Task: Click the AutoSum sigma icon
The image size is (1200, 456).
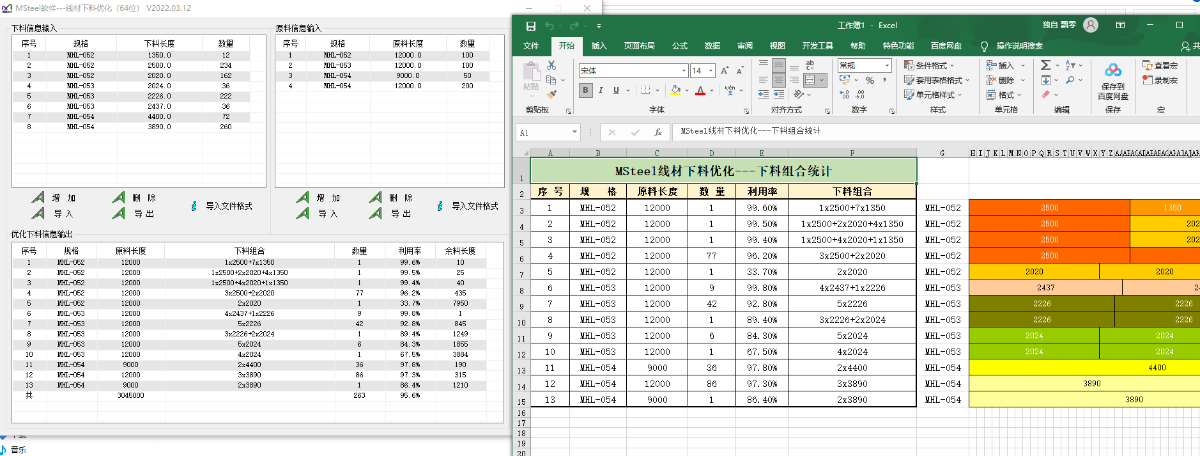Action: pyautogui.click(x=1046, y=65)
